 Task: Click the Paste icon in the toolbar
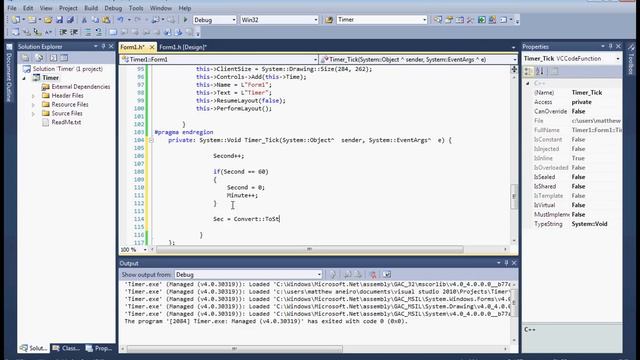[x=106, y=20]
